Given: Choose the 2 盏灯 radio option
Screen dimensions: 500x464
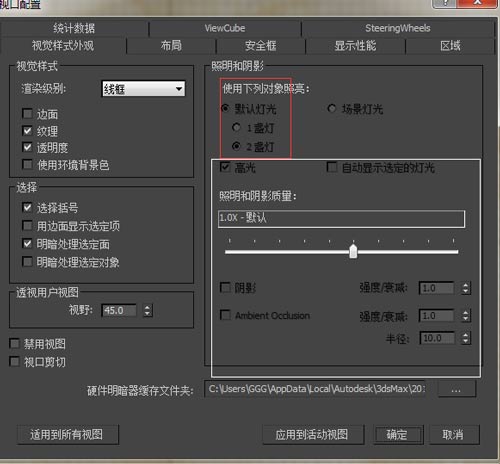Looking at the screenshot, I should tap(236, 146).
